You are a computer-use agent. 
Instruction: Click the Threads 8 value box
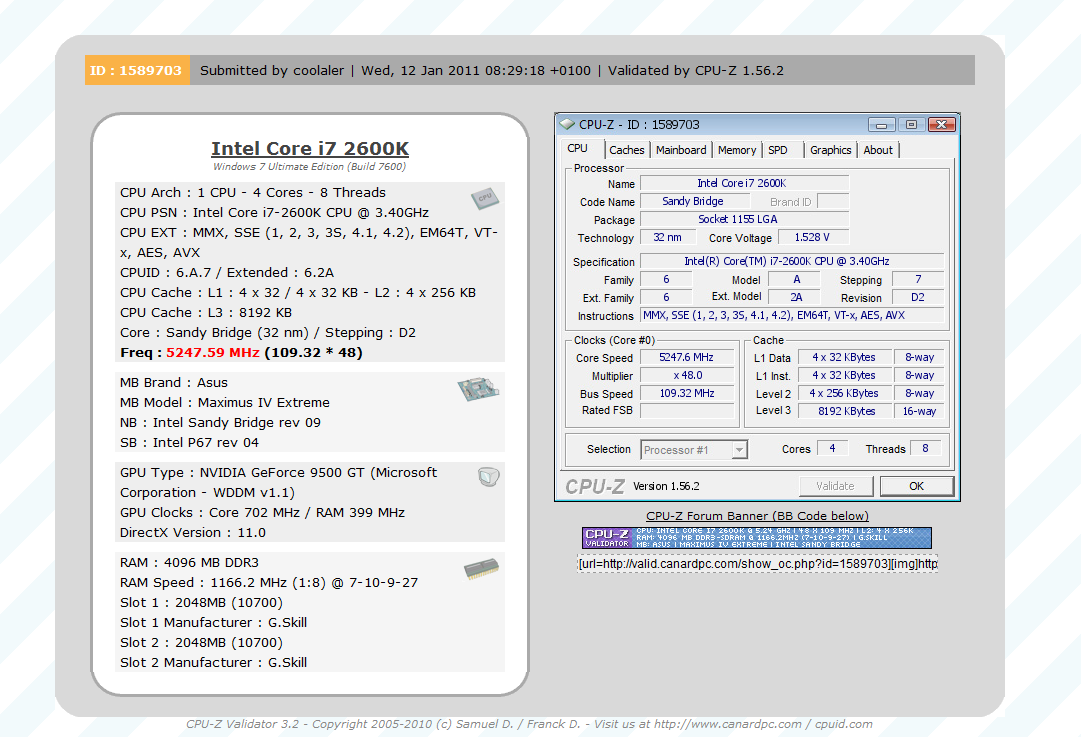(925, 449)
